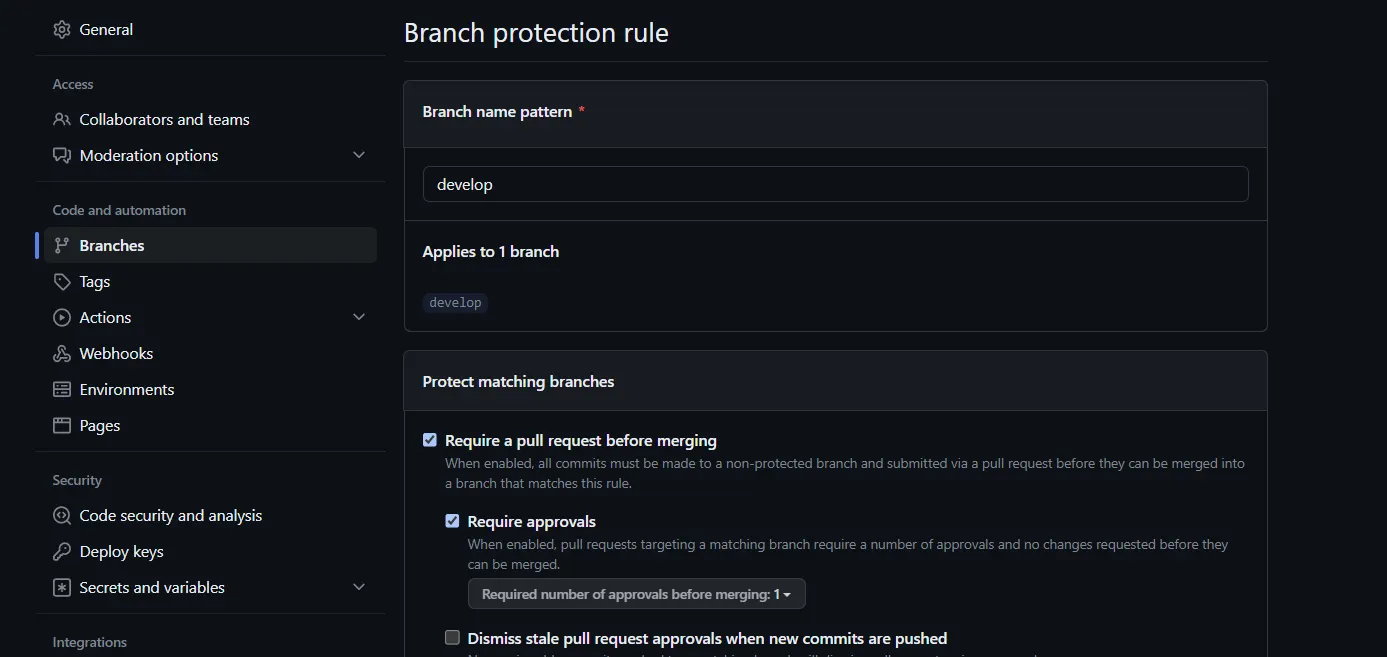Uncheck the Require approvals checkbox

[452, 521]
